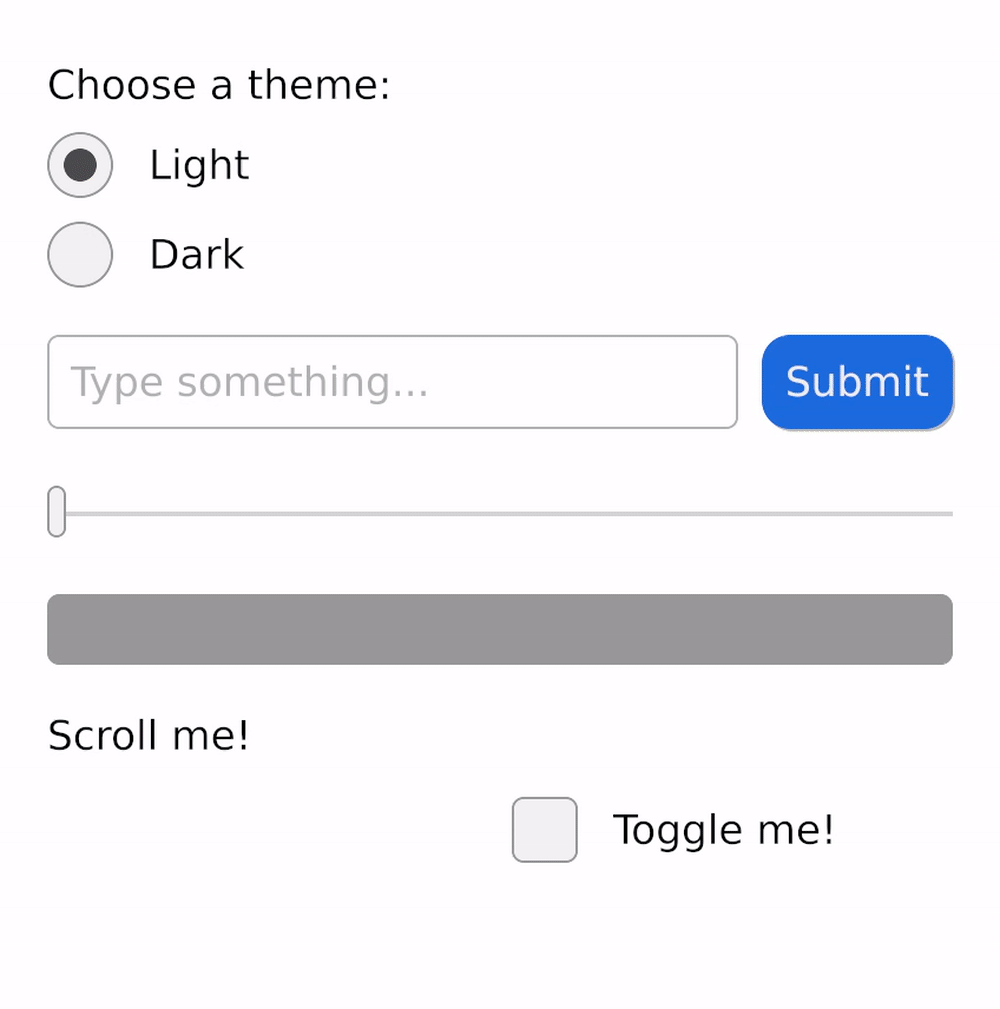Click the 'Choose a theme:' heading
Viewport: 1000px width, 1009px height.
click(219, 85)
